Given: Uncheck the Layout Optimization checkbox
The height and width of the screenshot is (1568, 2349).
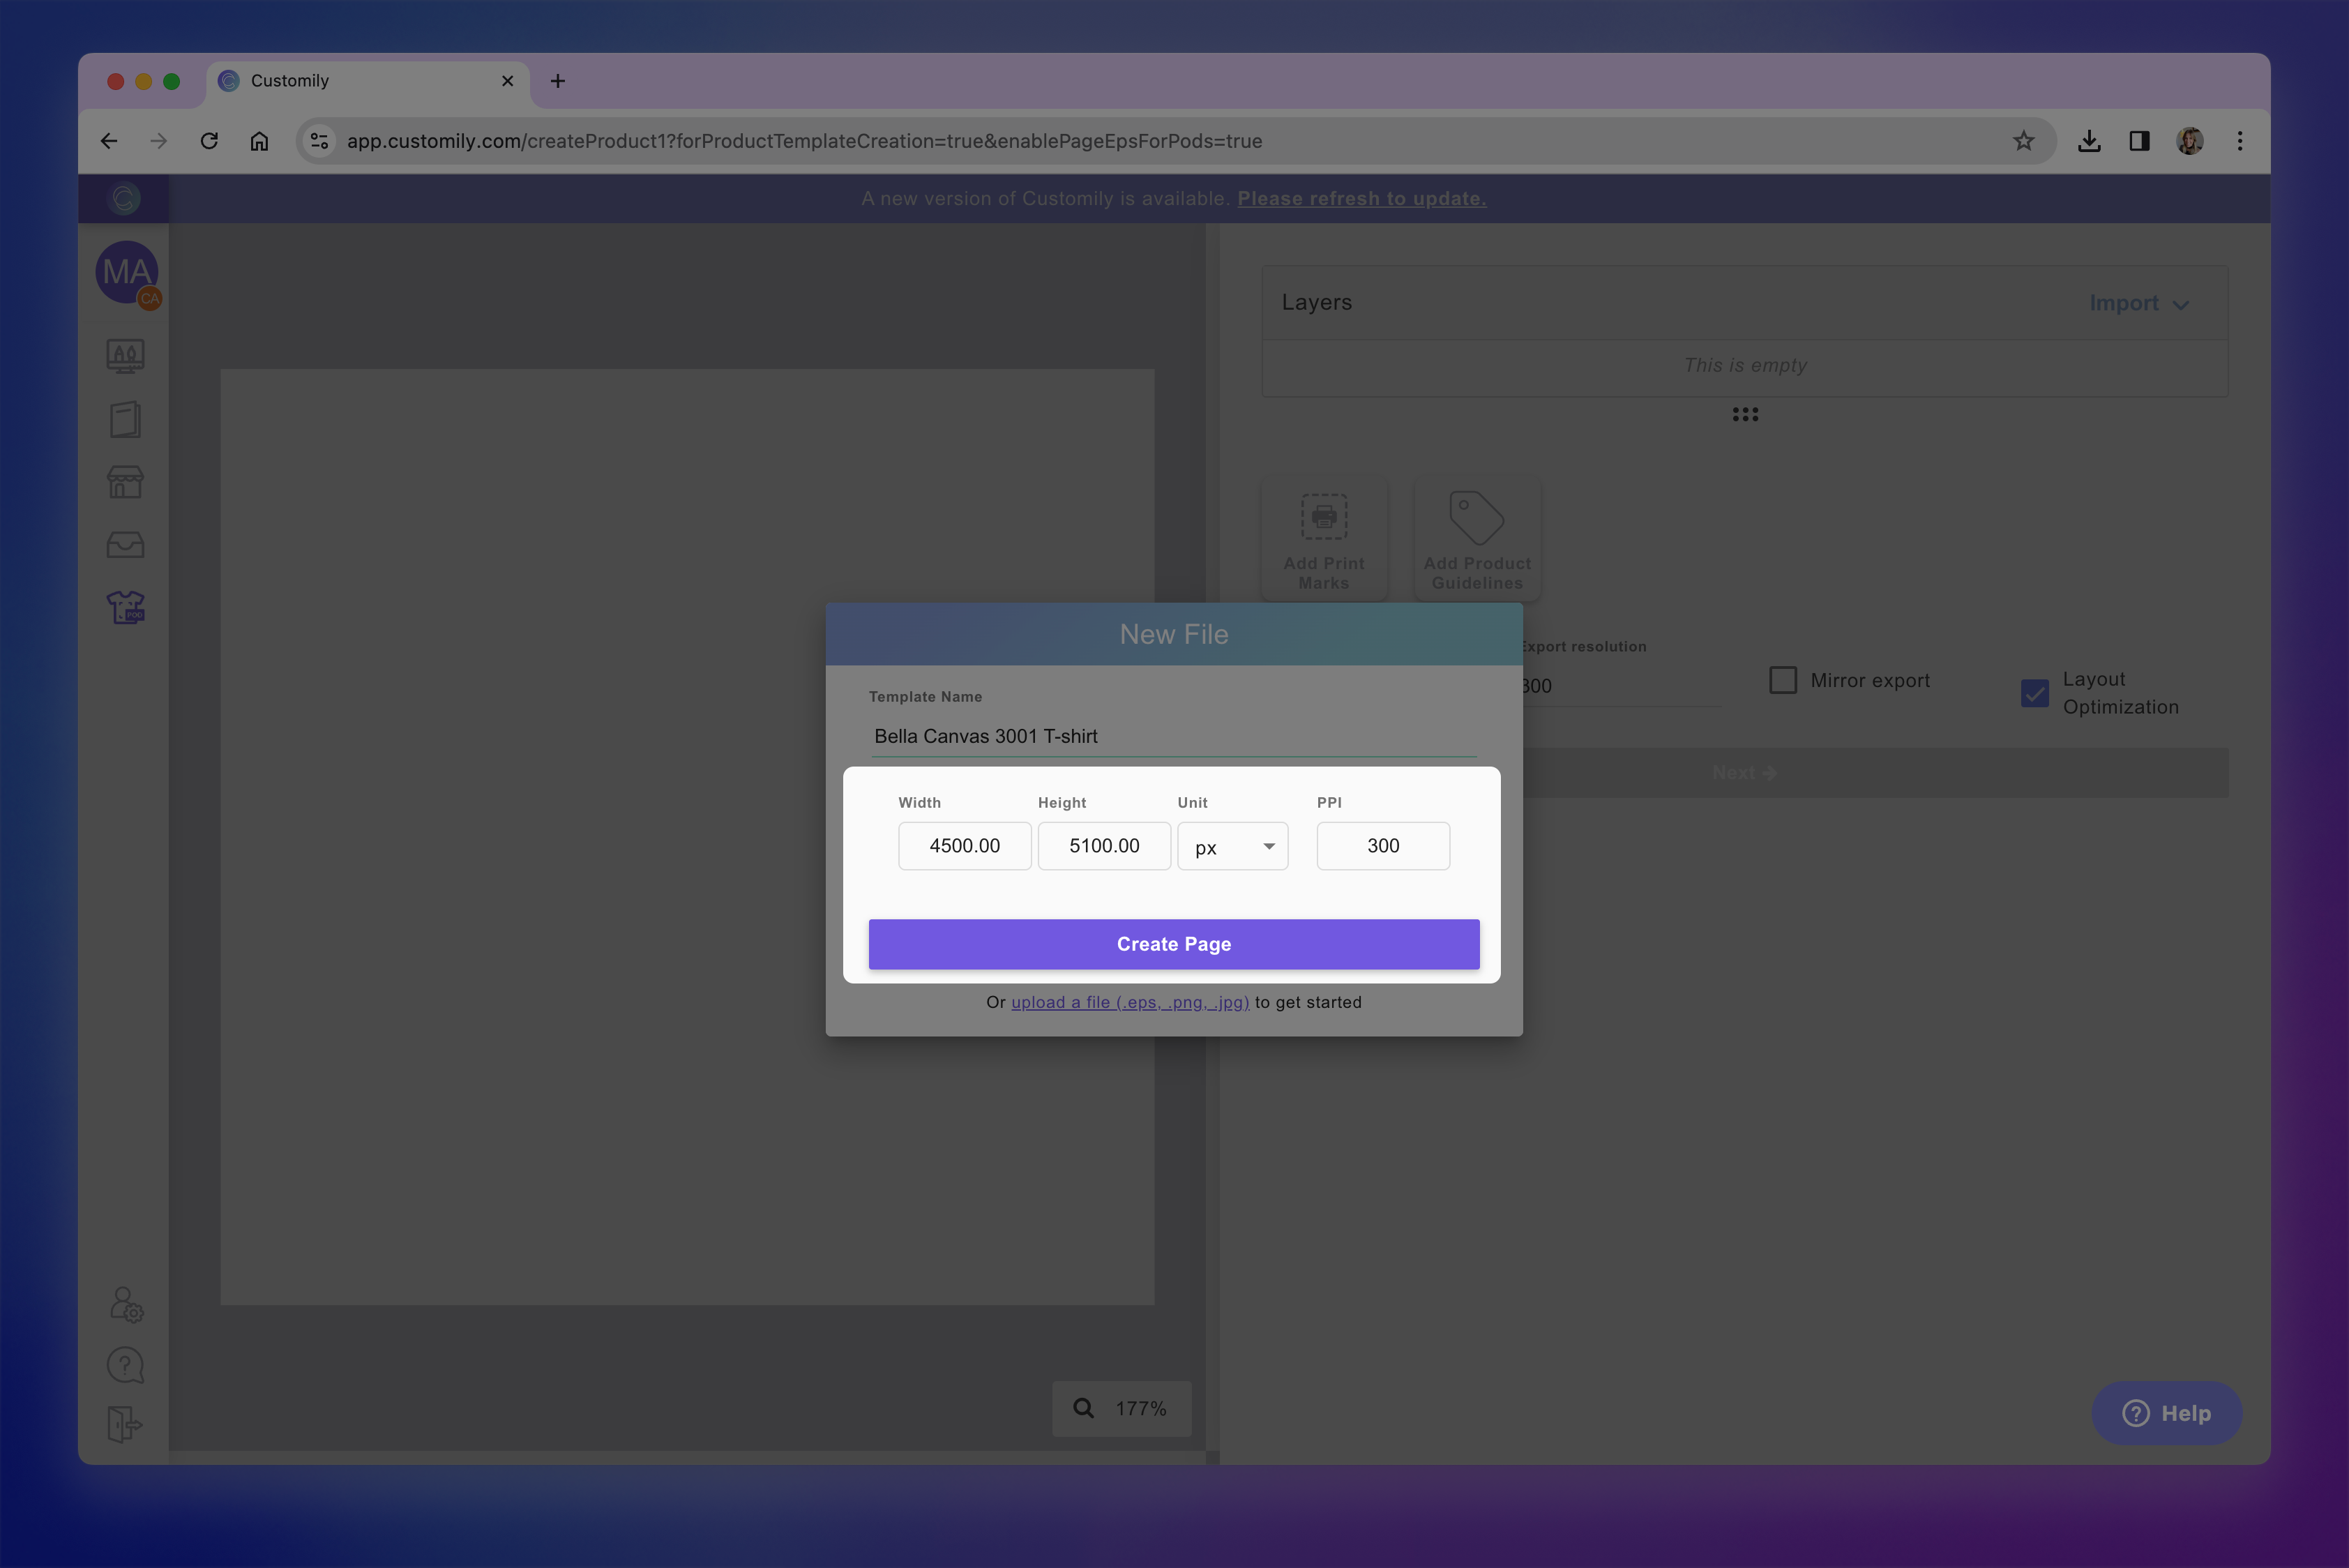Looking at the screenshot, I should pyautogui.click(x=2034, y=693).
